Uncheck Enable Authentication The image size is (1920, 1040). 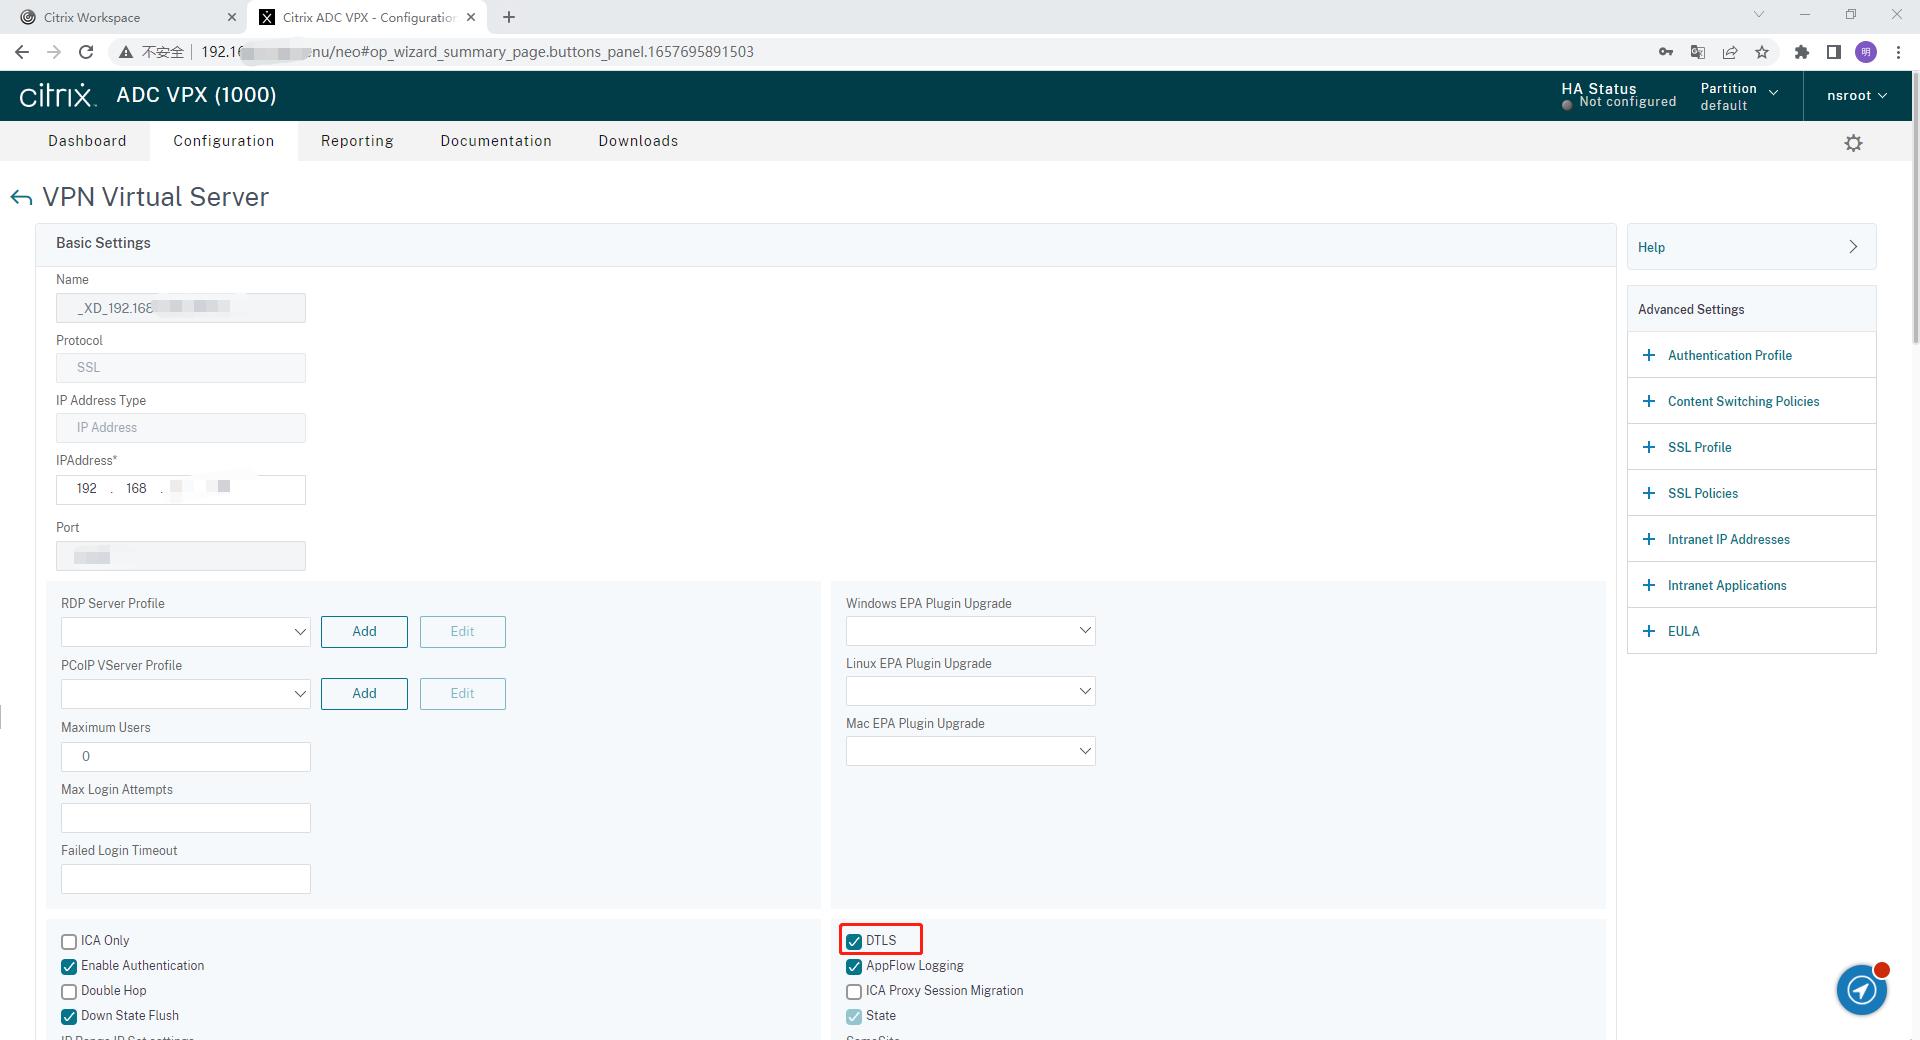click(x=69, y=966)
